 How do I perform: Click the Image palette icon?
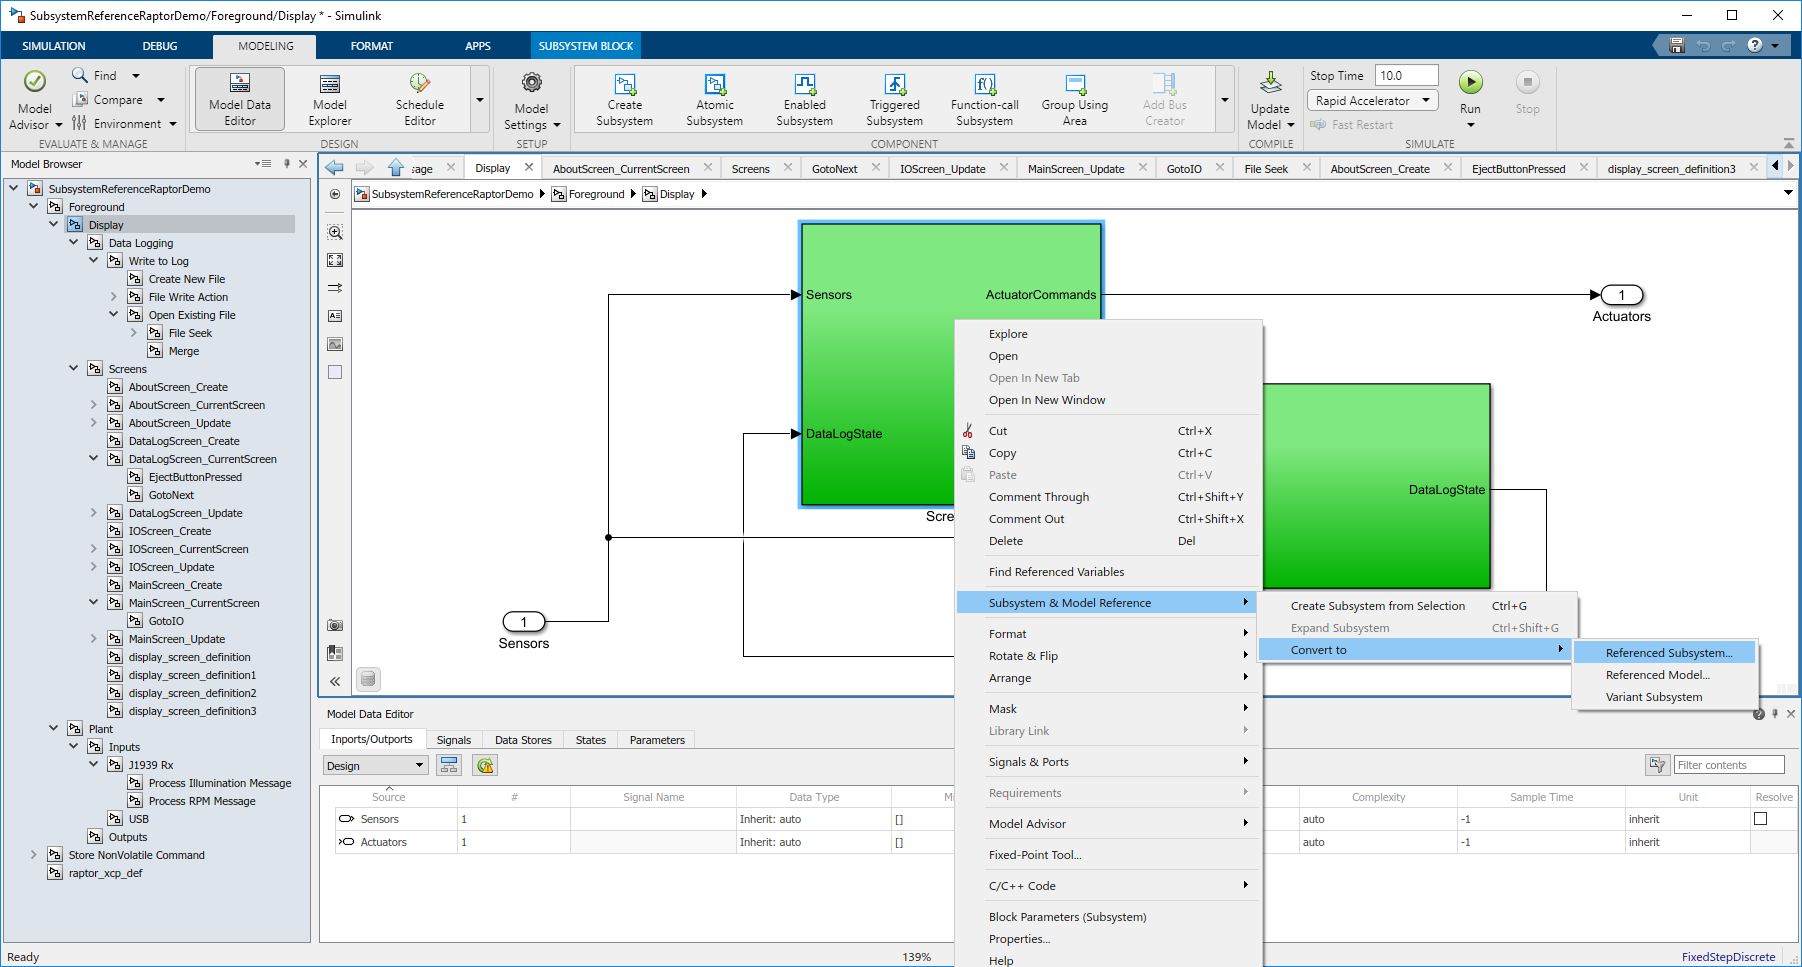335,344
